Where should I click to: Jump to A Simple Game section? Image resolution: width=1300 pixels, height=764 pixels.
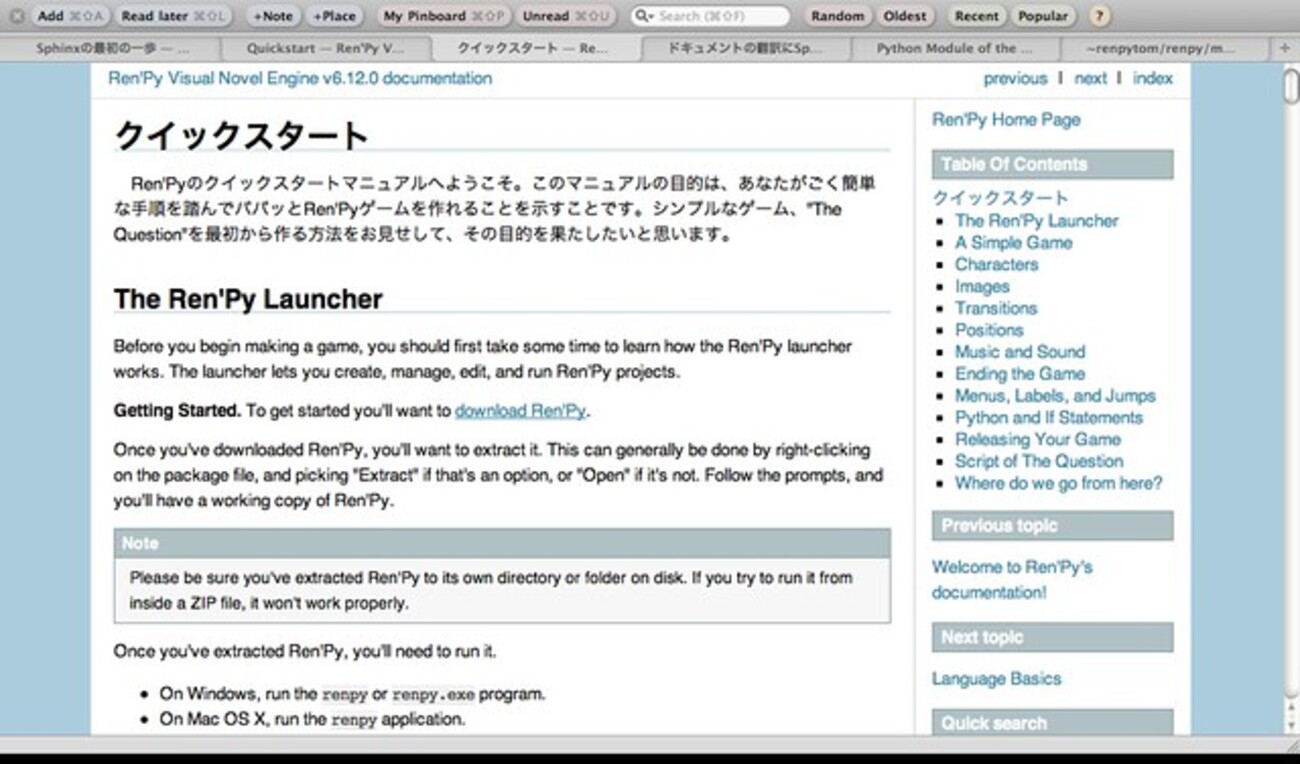coord(1013,243)
